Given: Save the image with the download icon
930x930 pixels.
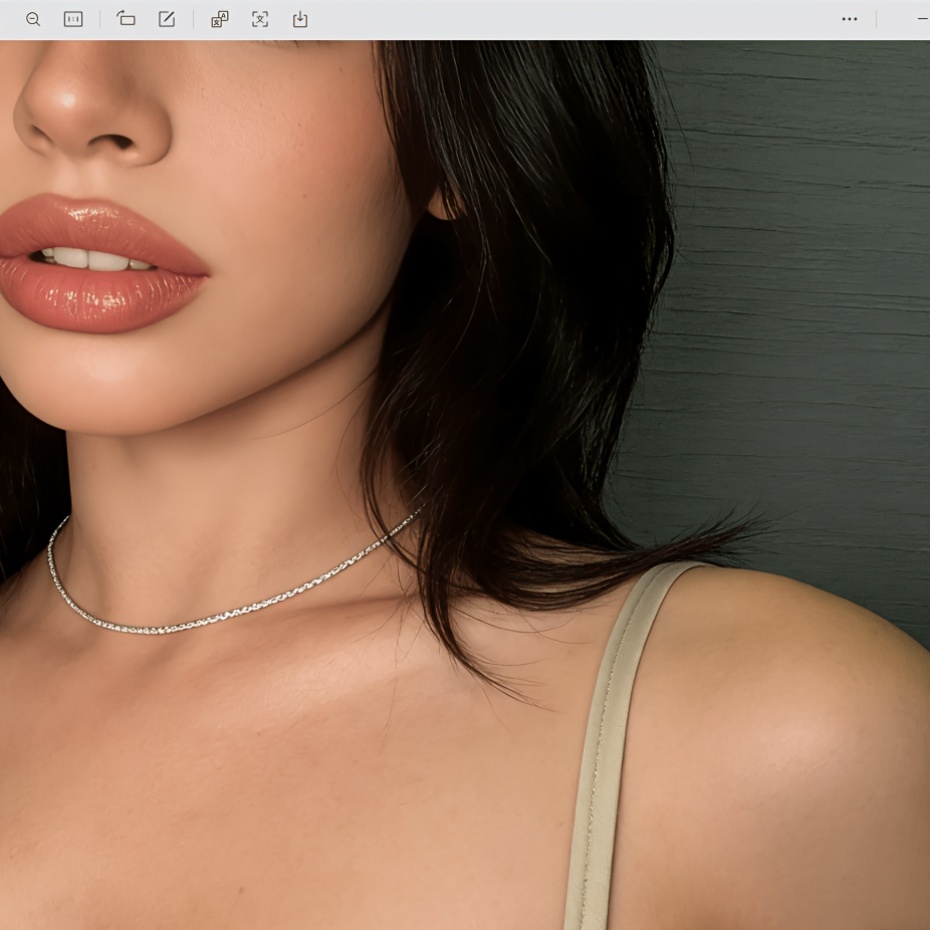Looking at the screenshot, I should click(x=300, y=20).
